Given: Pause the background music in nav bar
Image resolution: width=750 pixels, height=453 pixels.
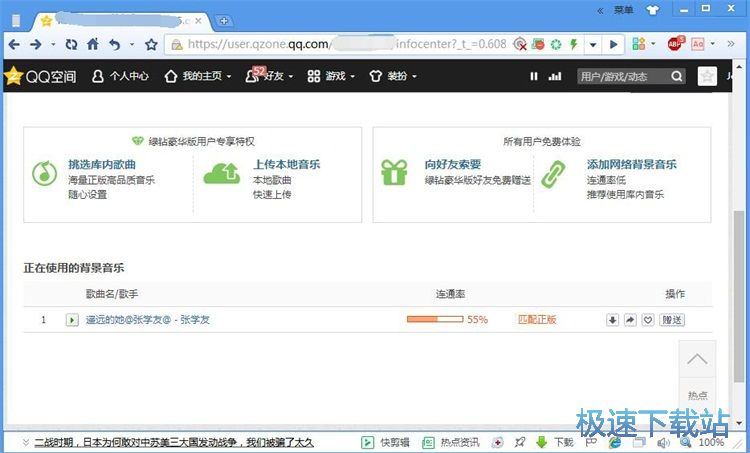Looking at the screenshot, I should click(x=534, y=76).
